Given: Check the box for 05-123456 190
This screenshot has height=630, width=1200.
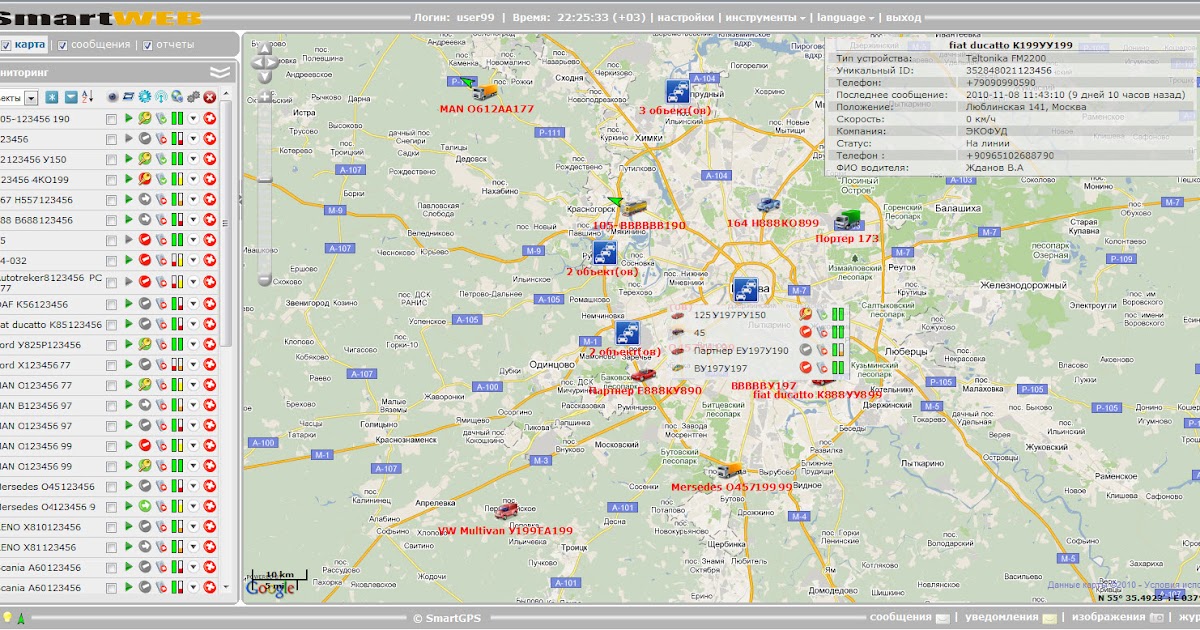Looking at the screenshot, I should (x=111, y=119).
